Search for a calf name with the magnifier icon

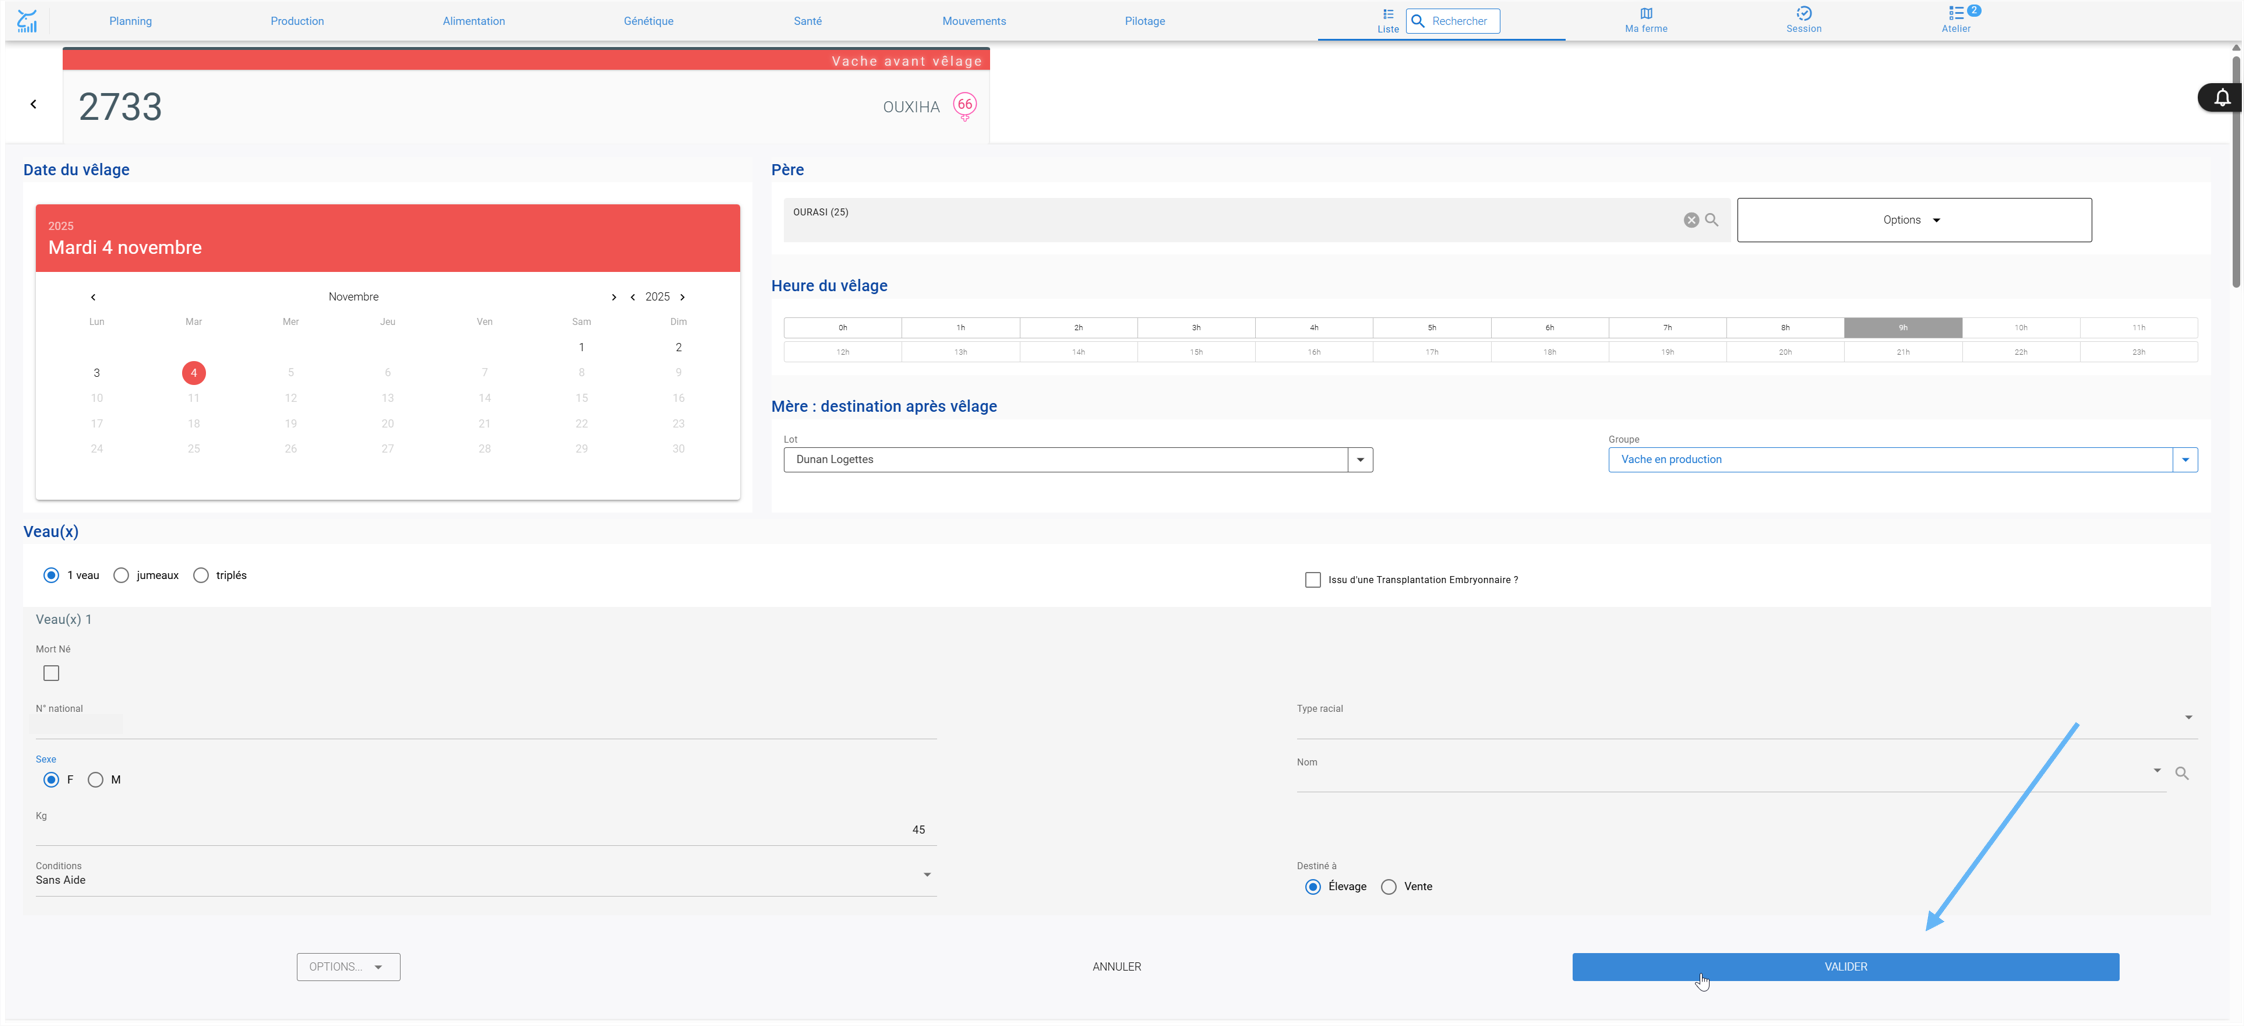2182,773
